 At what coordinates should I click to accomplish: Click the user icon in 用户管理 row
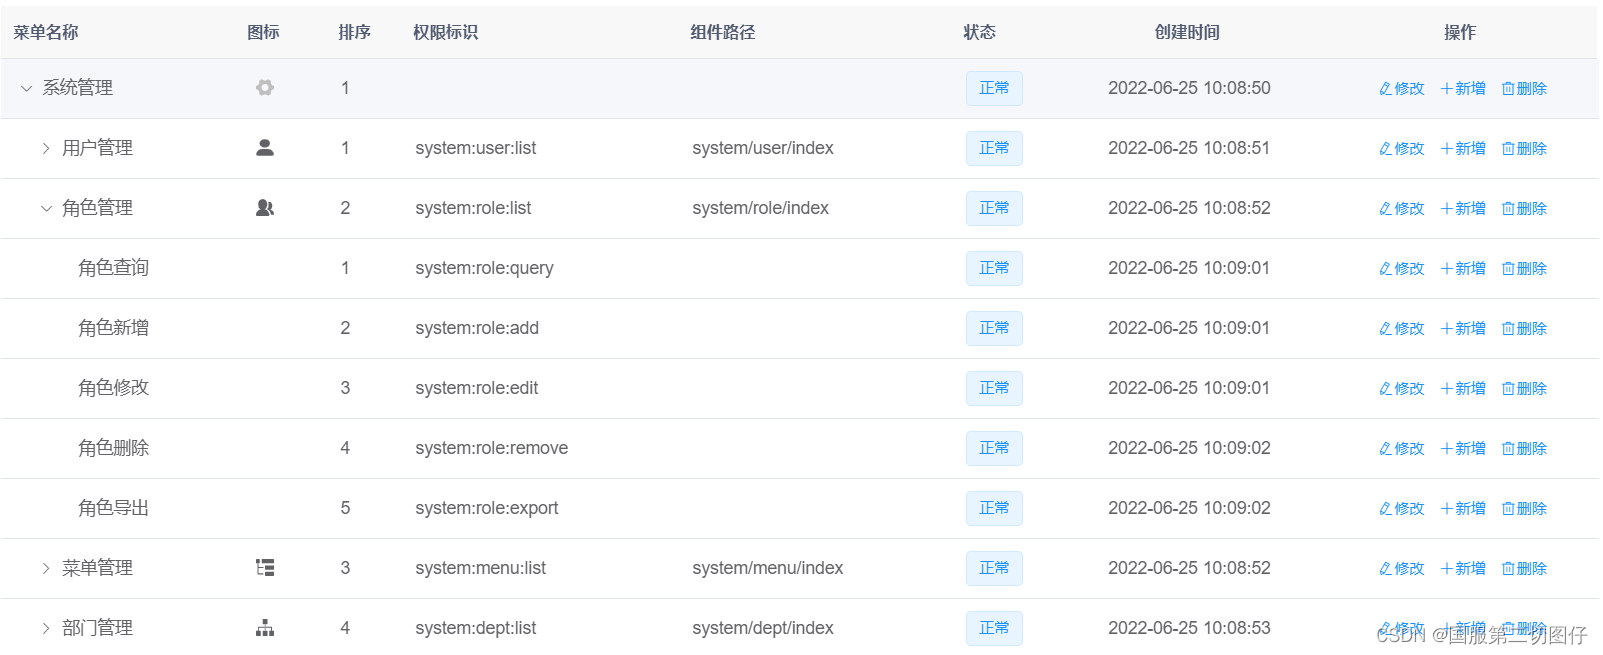click(265, 148)
